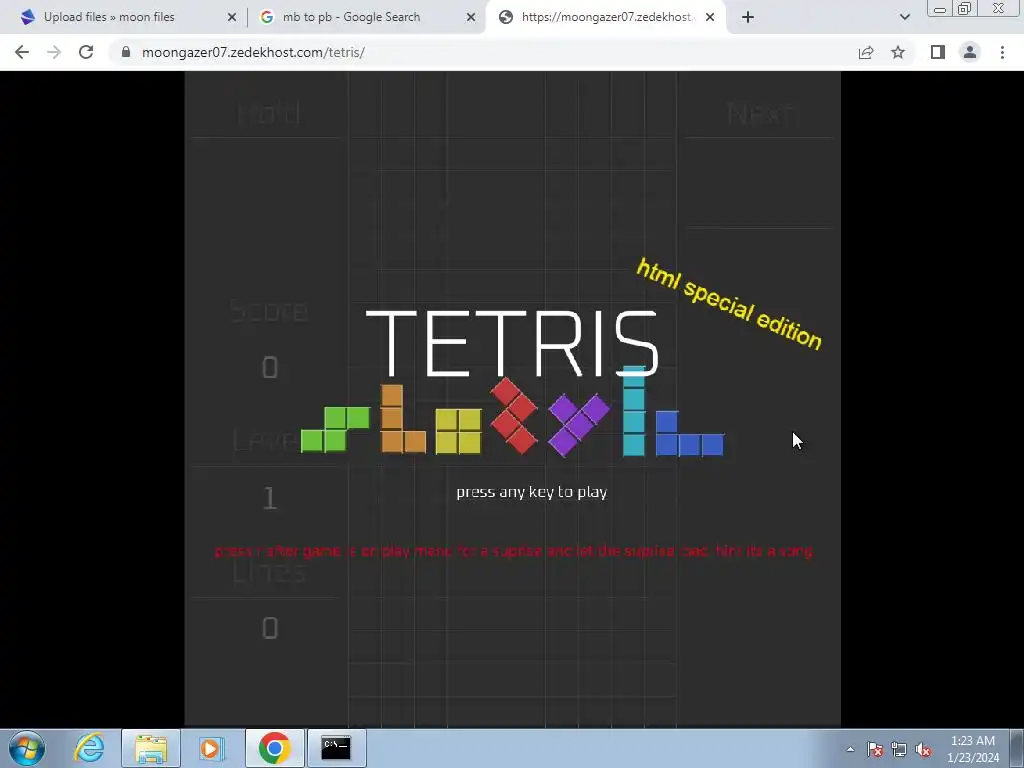
Task: Launch Internet Explorer from the taskbar
Action: click(x=89, y=748)
